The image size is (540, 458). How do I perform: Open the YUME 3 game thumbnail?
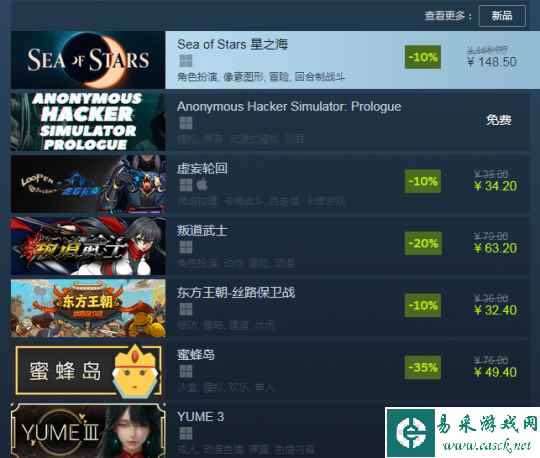(88, 430)
